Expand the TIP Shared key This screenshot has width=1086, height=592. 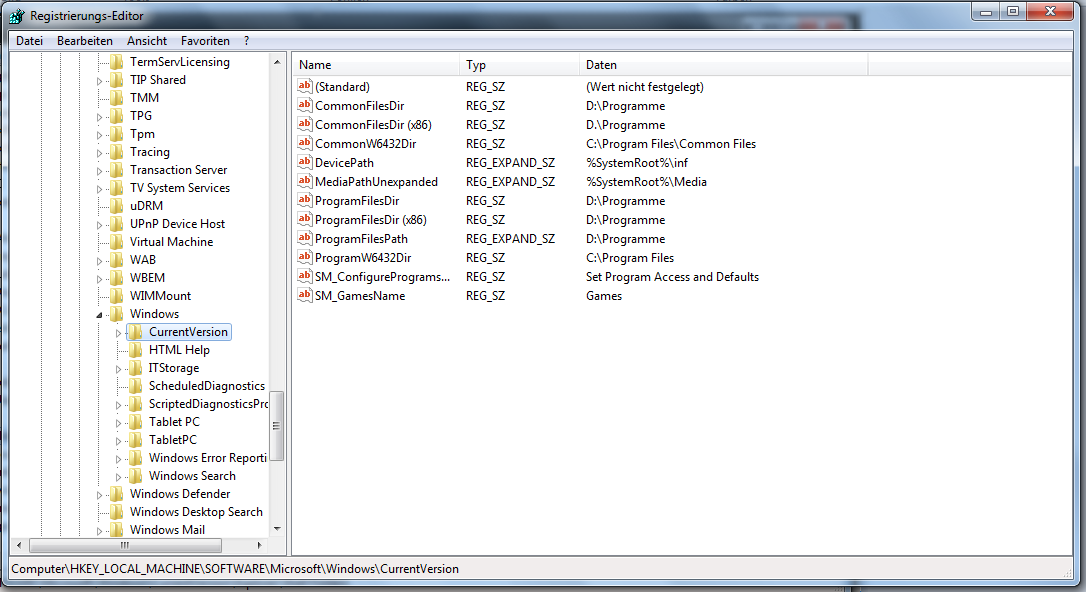click(99, 81)
